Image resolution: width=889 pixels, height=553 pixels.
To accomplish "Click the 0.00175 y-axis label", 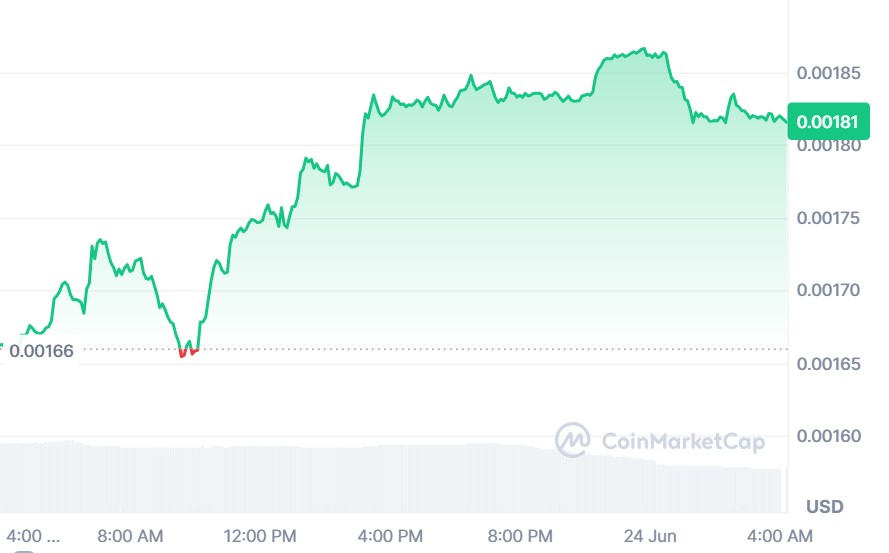I will (x=826, y=218).
